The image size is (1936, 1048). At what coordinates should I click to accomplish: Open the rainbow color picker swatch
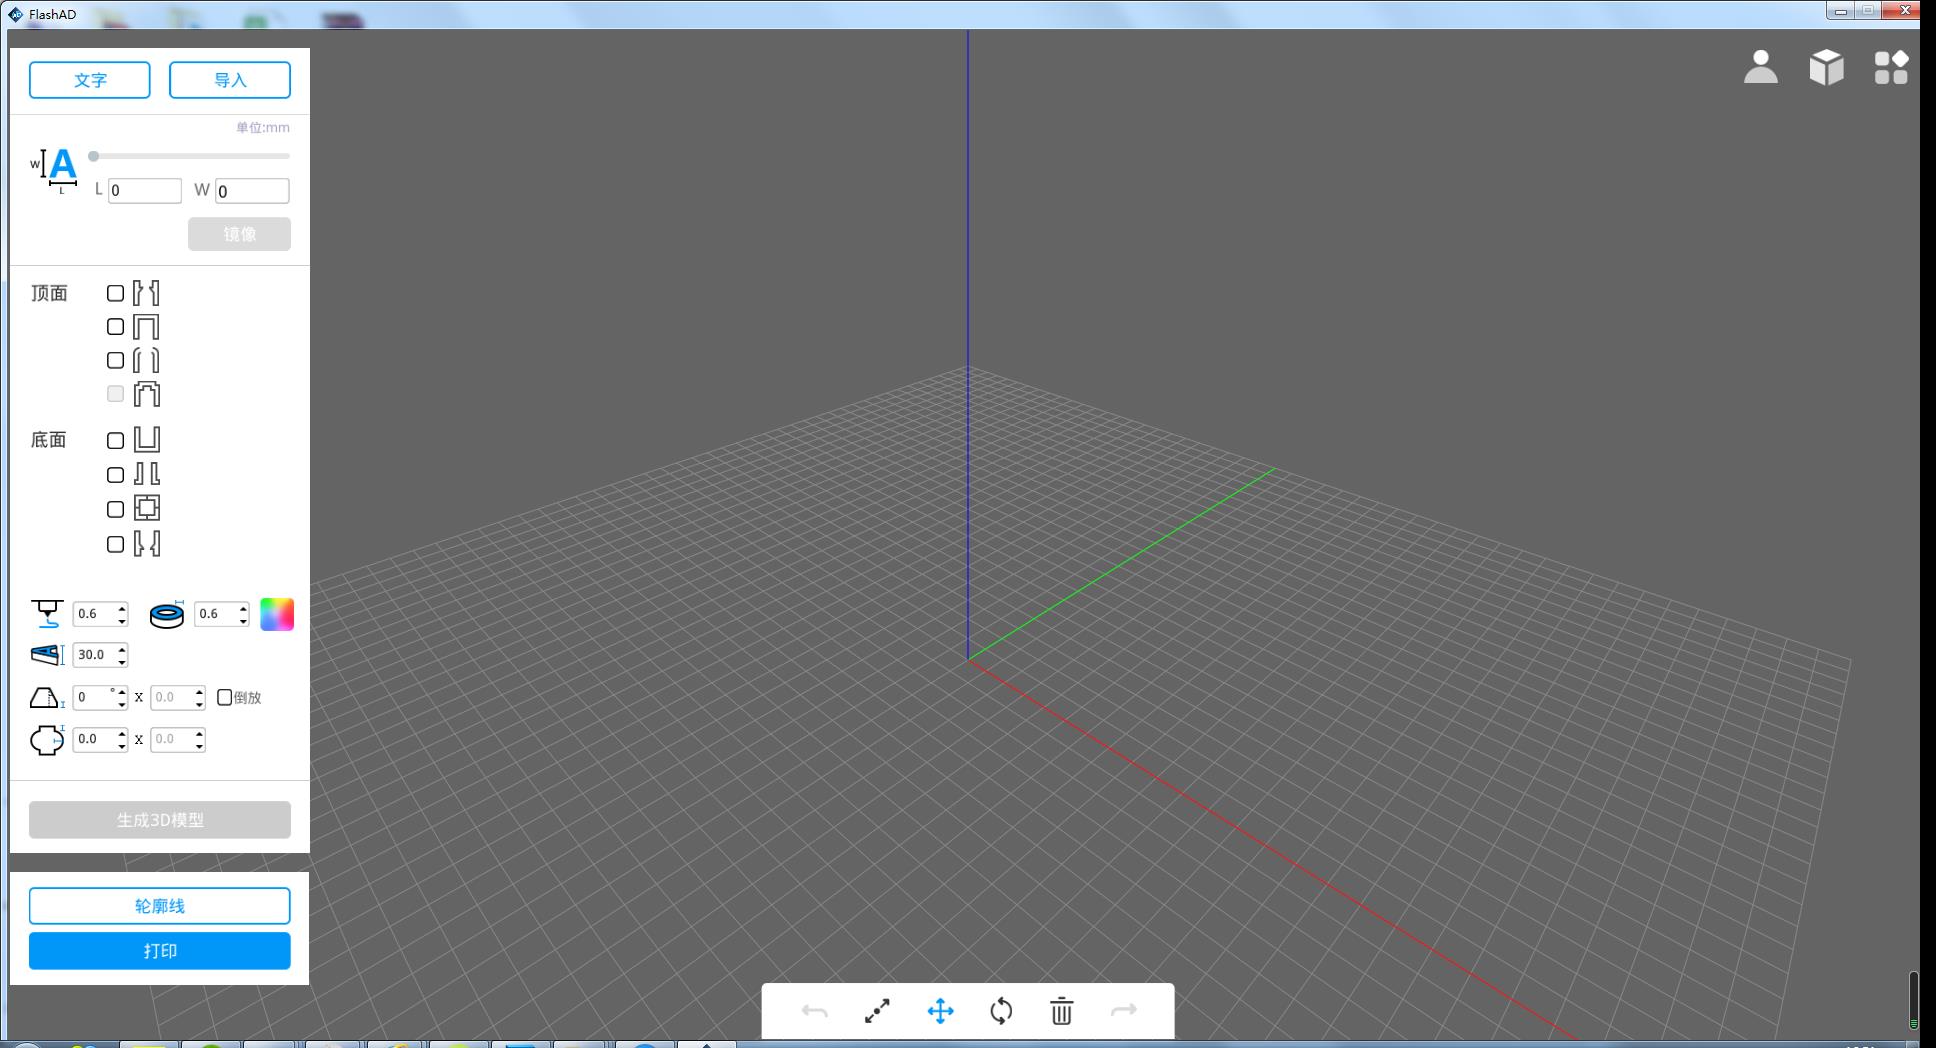coord(277,614)
